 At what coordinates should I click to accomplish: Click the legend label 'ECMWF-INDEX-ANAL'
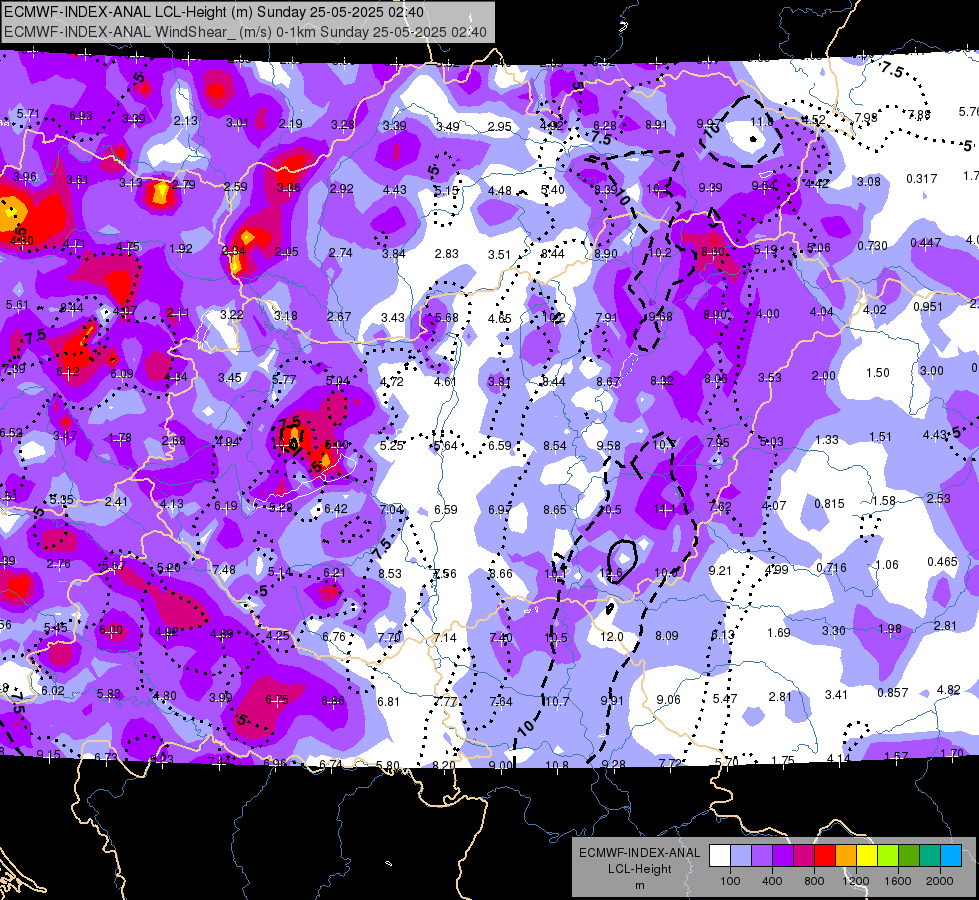pyautogui.click(x=639, y=853)
